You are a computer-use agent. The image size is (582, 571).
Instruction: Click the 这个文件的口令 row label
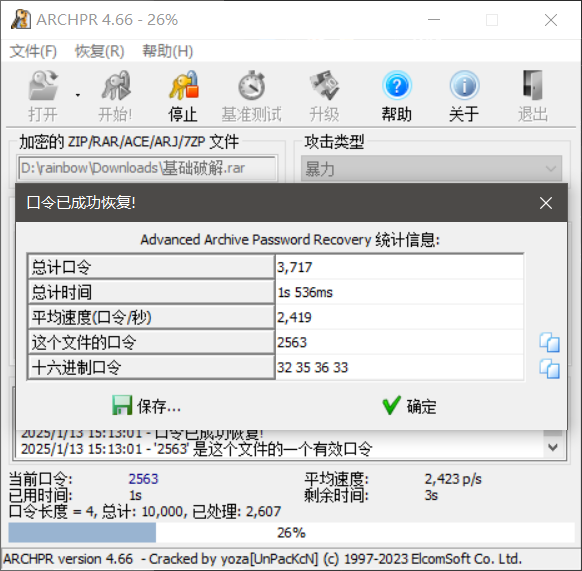[x=151, y=342]
